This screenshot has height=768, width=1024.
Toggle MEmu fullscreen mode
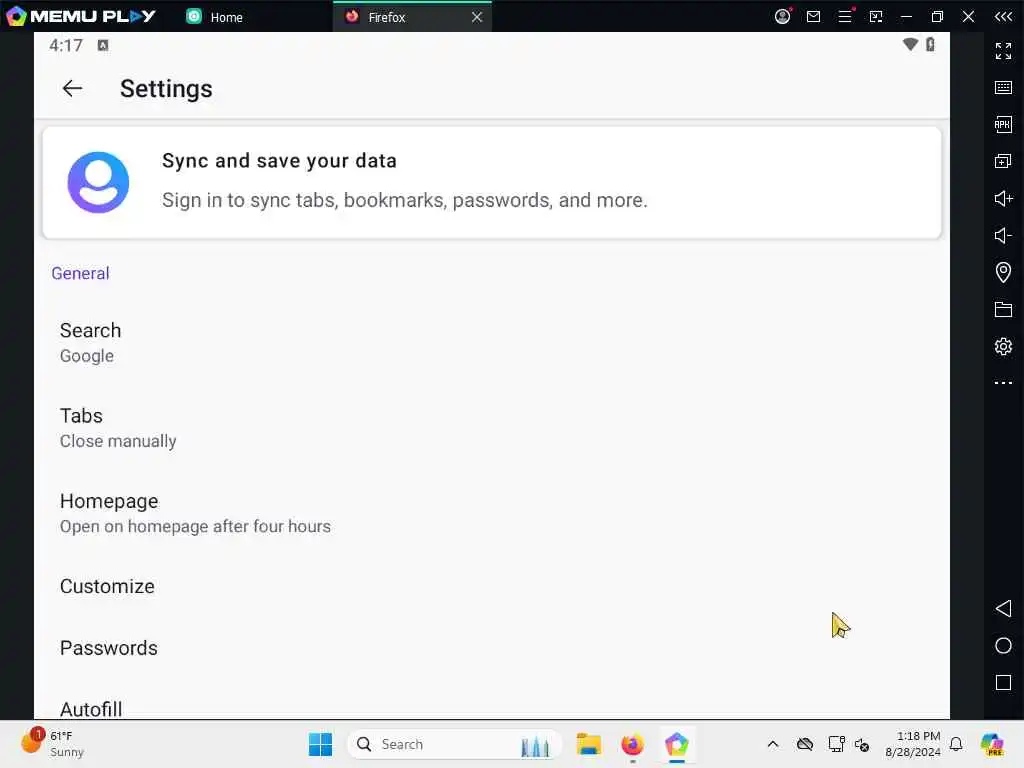(1003, 50)
